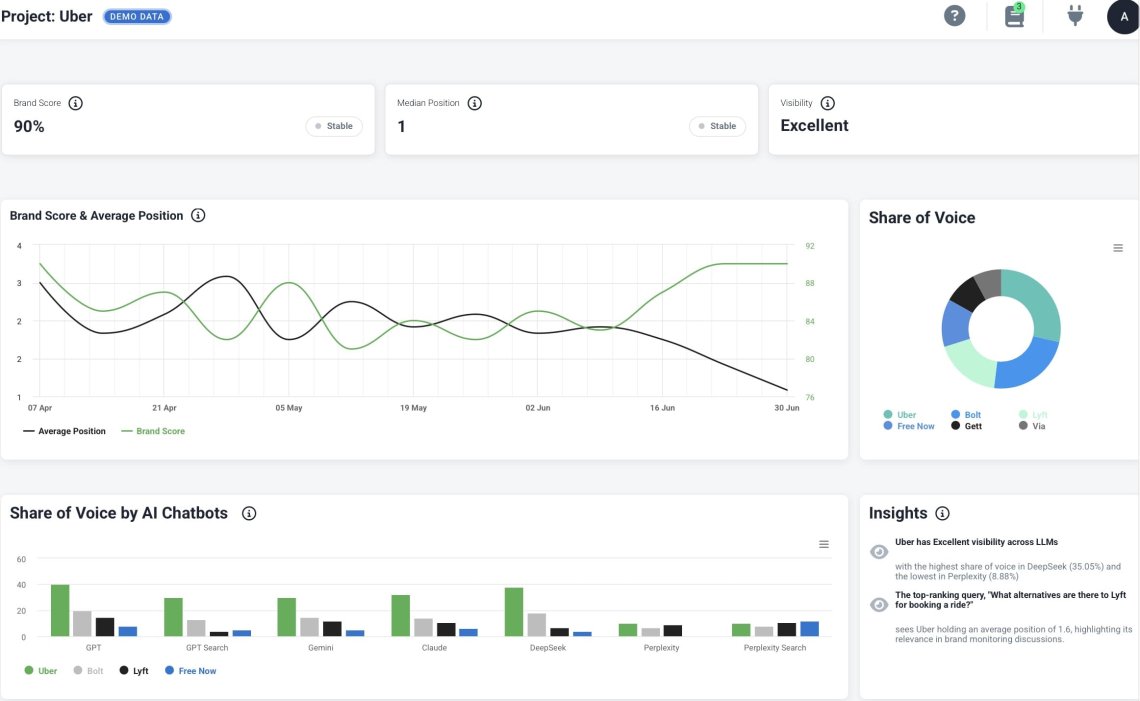Click the Brand Score & Average Position info icon
Image resolution: width=1140 pixels, height=701 pixels.
(198, 215)
